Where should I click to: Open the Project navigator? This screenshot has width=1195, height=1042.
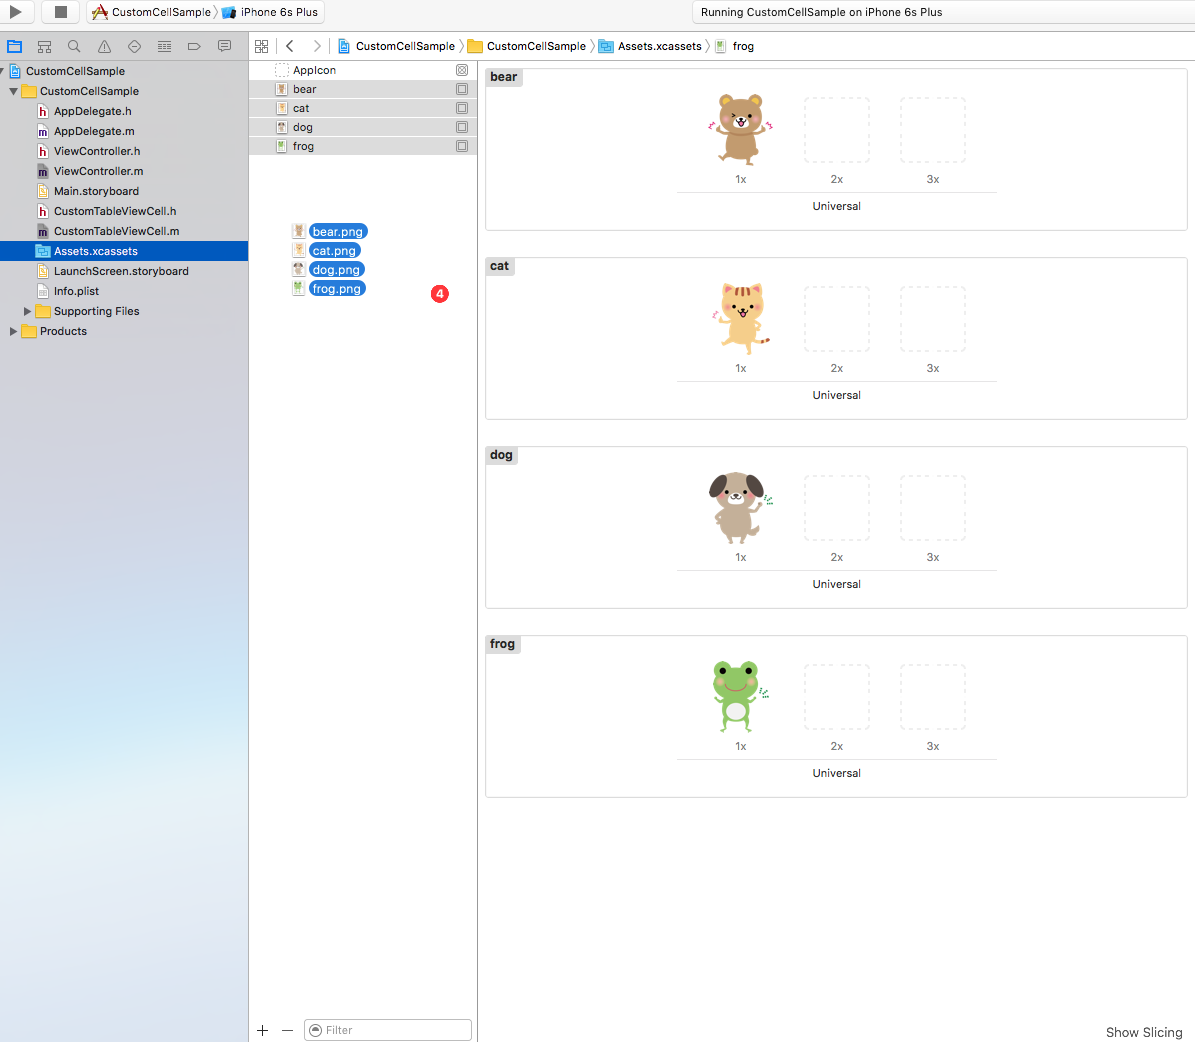tap(14, 45)
